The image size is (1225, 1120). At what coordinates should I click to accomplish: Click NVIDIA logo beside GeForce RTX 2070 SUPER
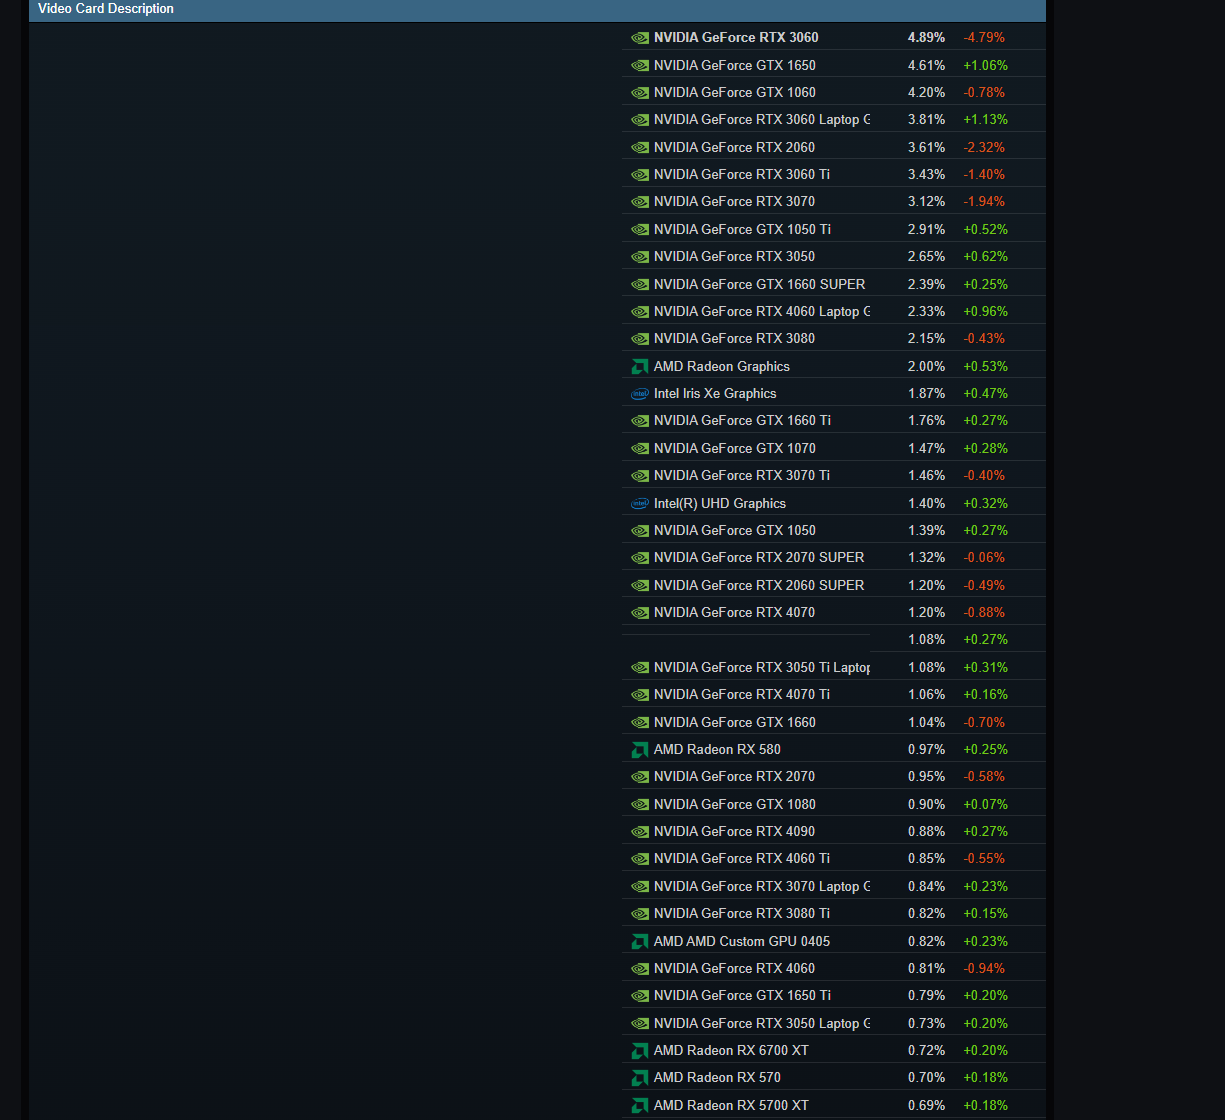coord(640,558)
